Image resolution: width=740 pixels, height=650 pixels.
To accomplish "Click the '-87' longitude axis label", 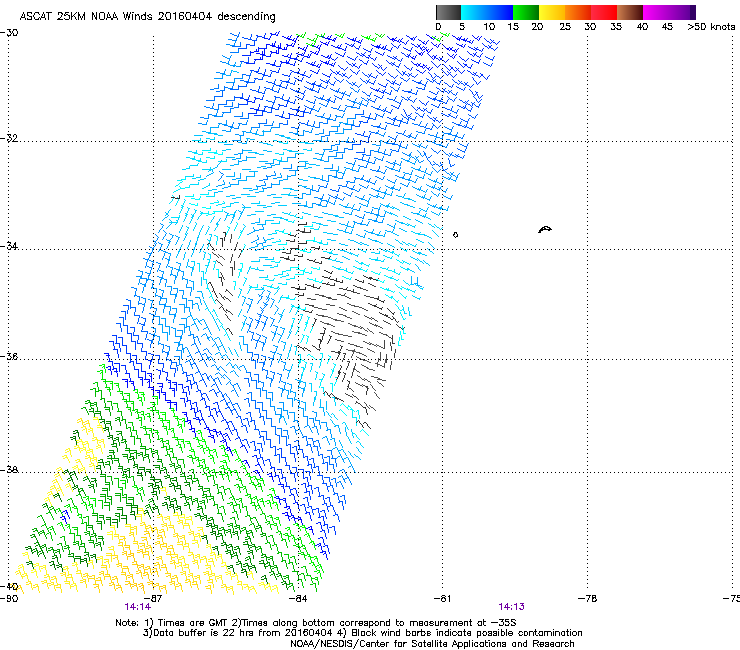I will pyautogui.click(x=153, y=599).
